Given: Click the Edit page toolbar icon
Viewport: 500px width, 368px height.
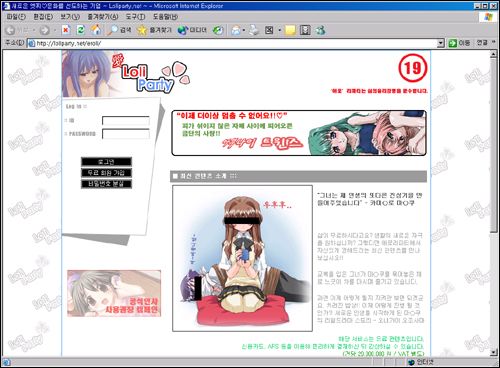Looking at the screenshot, I should [269, 30].
